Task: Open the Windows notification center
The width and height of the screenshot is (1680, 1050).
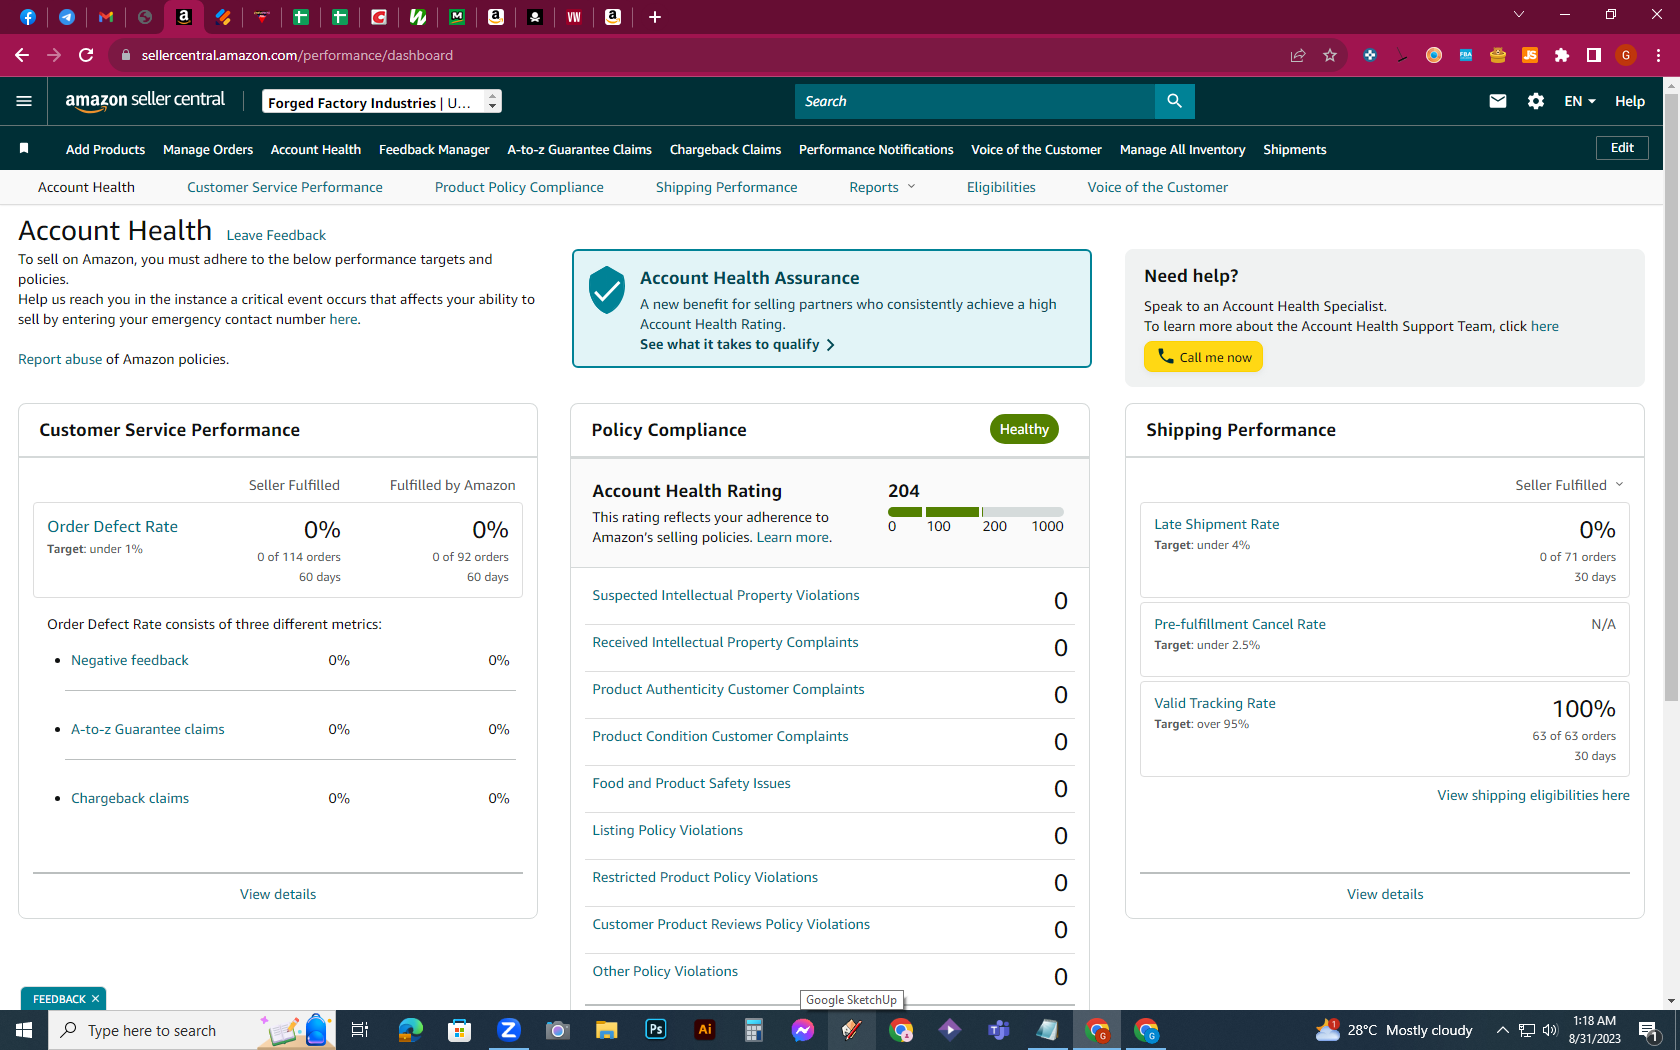Action: [x=1649, y=1030]
